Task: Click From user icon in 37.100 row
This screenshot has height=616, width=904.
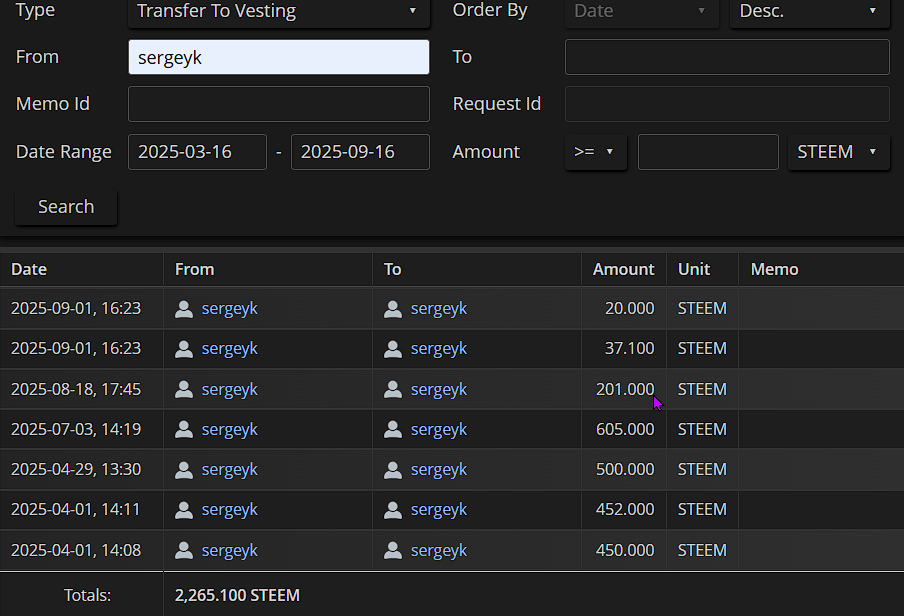Action: point(184,349)
